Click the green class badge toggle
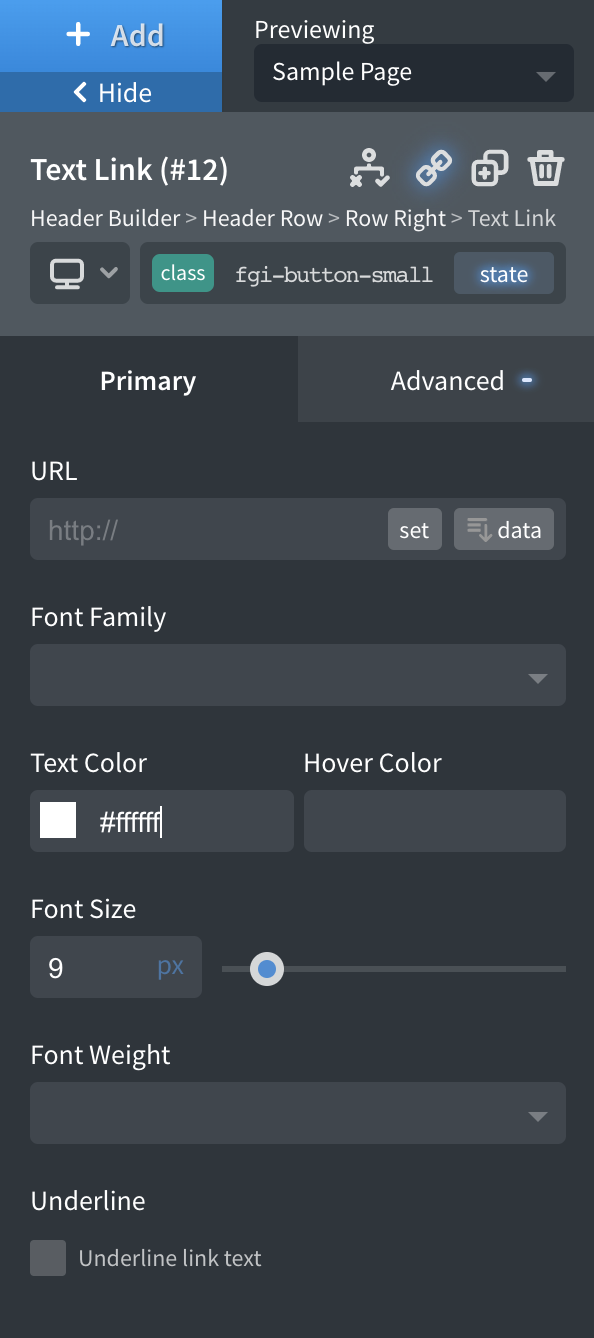Image resolution: width=594 pixels, height=1338 pixels. pyautogui.click(x=182, y=272)
